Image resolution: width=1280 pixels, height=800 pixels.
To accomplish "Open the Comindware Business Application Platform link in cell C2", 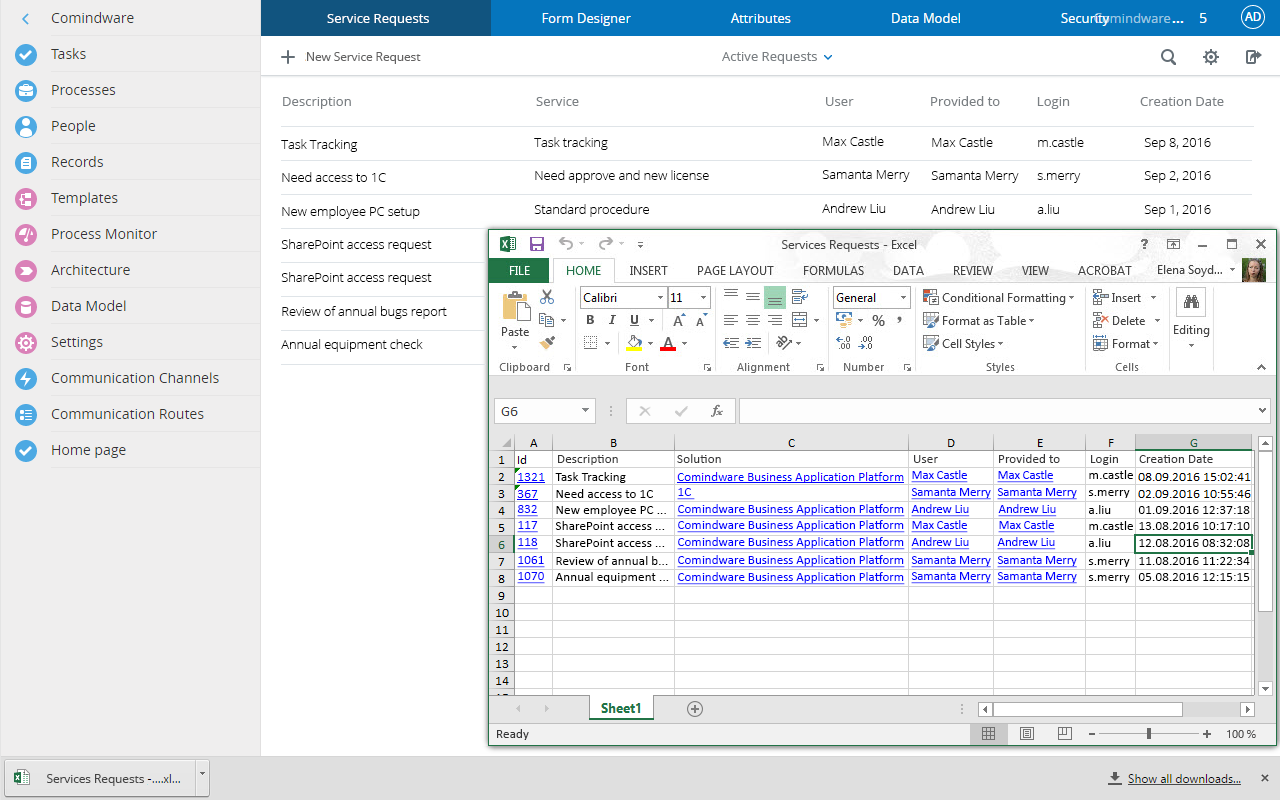I will click(790, 476).
